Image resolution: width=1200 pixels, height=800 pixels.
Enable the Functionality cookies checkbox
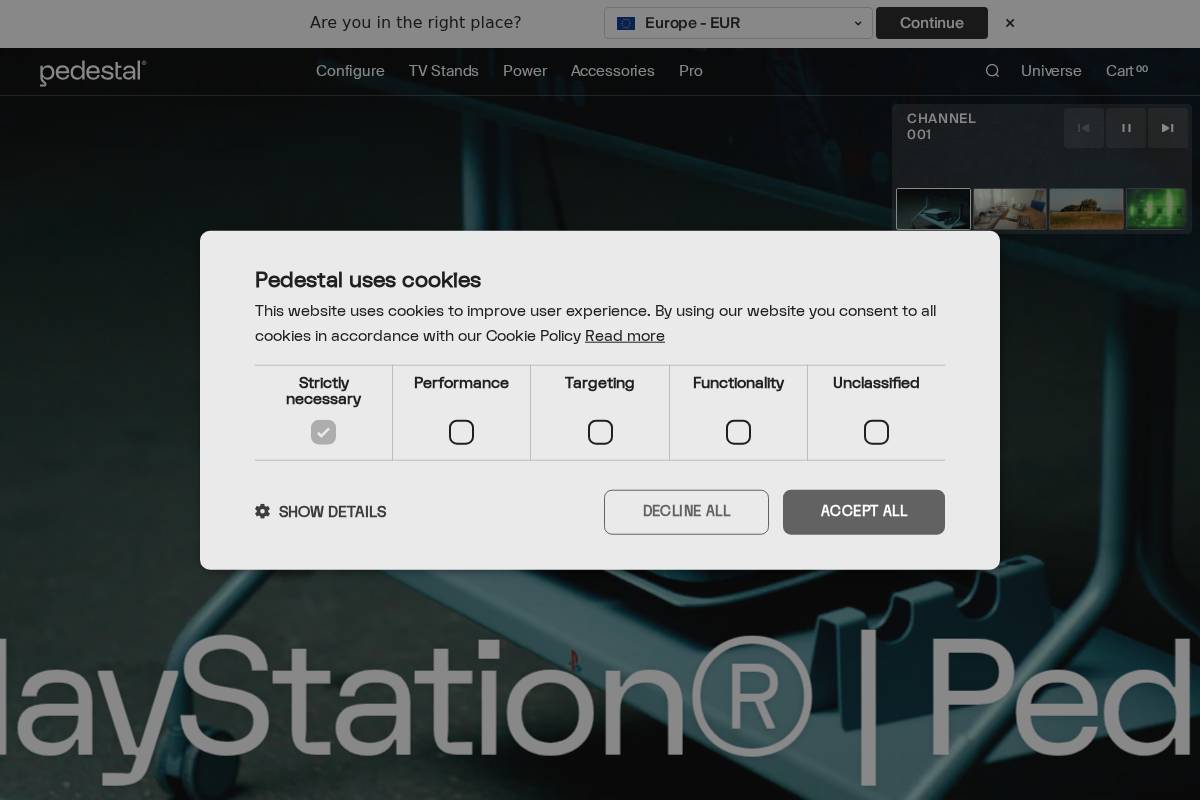pyautogui.click(x=738, y=432)
